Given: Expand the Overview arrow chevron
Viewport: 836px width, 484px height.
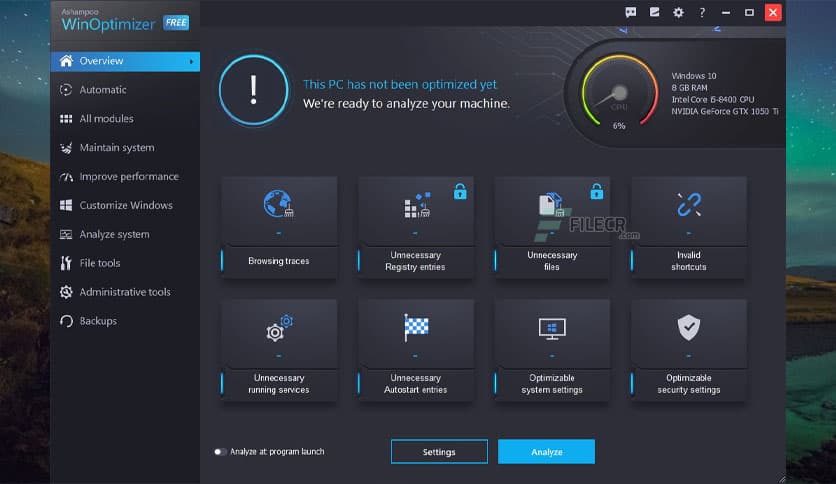Looking at the screenshot, I should coord(191,61).
